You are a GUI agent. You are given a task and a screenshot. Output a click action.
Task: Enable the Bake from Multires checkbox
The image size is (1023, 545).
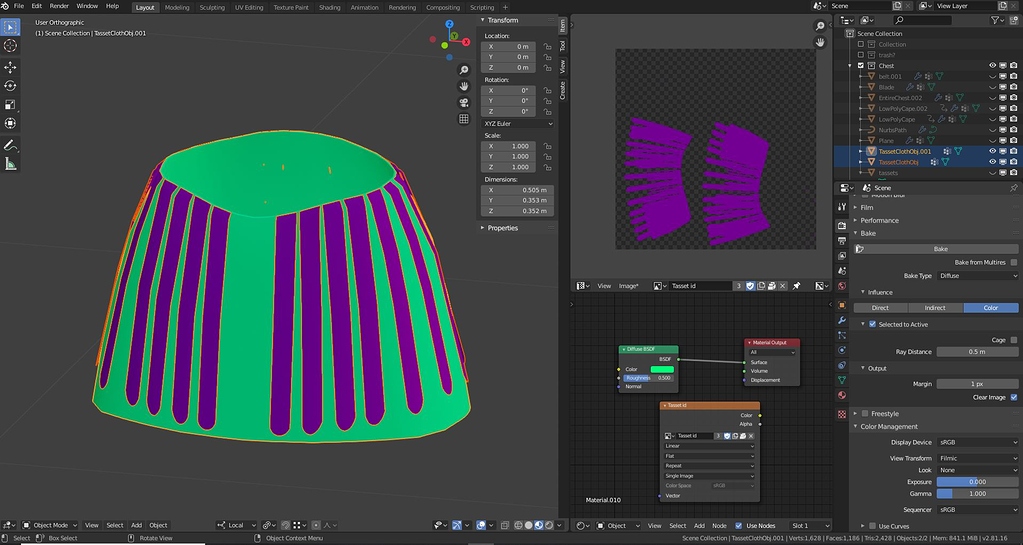(x=1013, y=262)
